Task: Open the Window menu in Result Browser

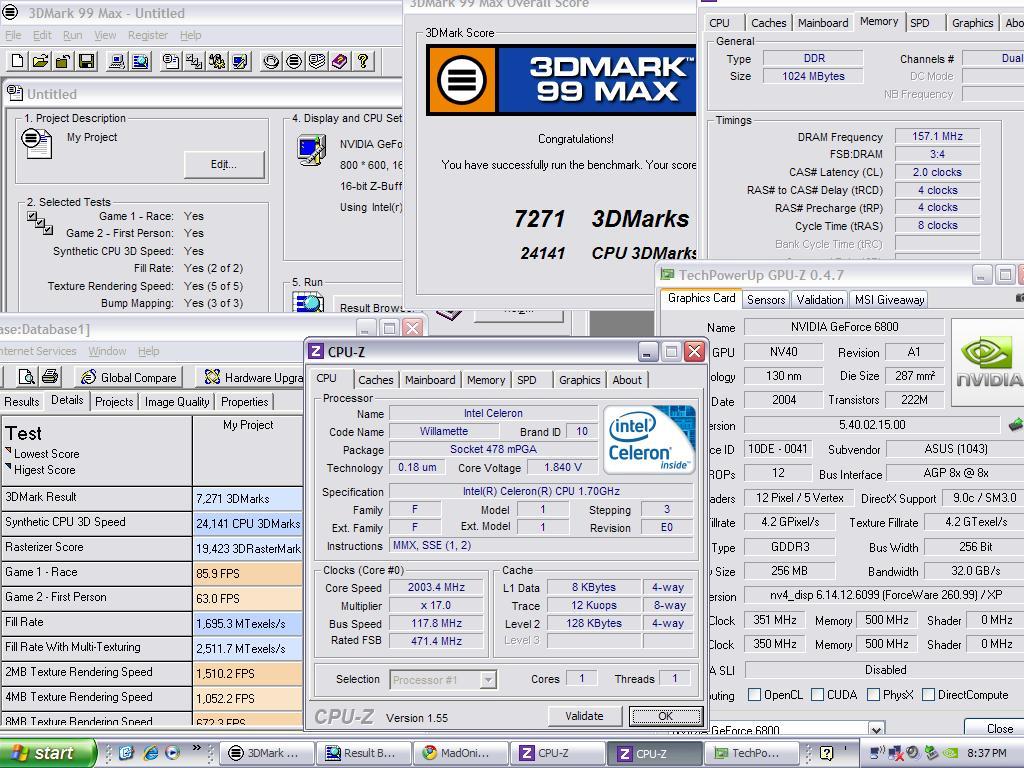Action: tap(107, 351)
